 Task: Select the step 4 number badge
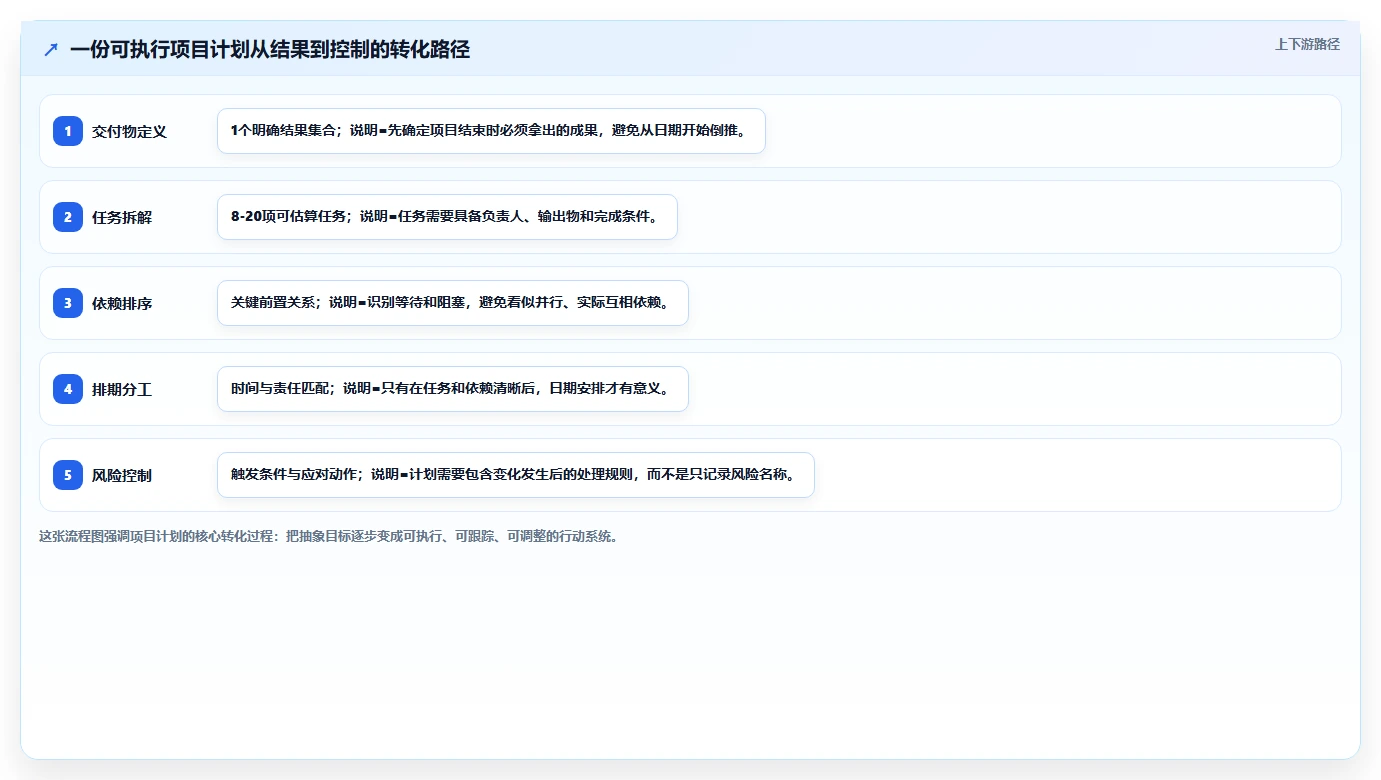pos(68,389)
